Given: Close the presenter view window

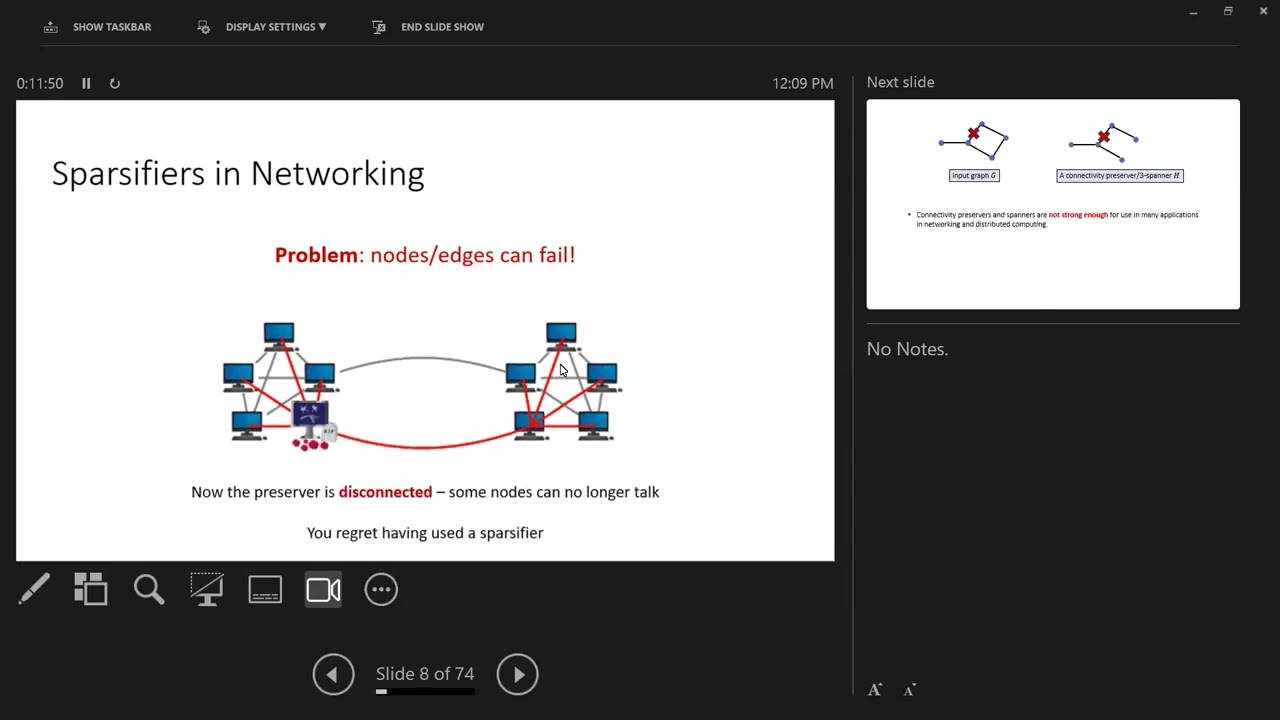Looking at the screenshot, I should point(1263,11).
